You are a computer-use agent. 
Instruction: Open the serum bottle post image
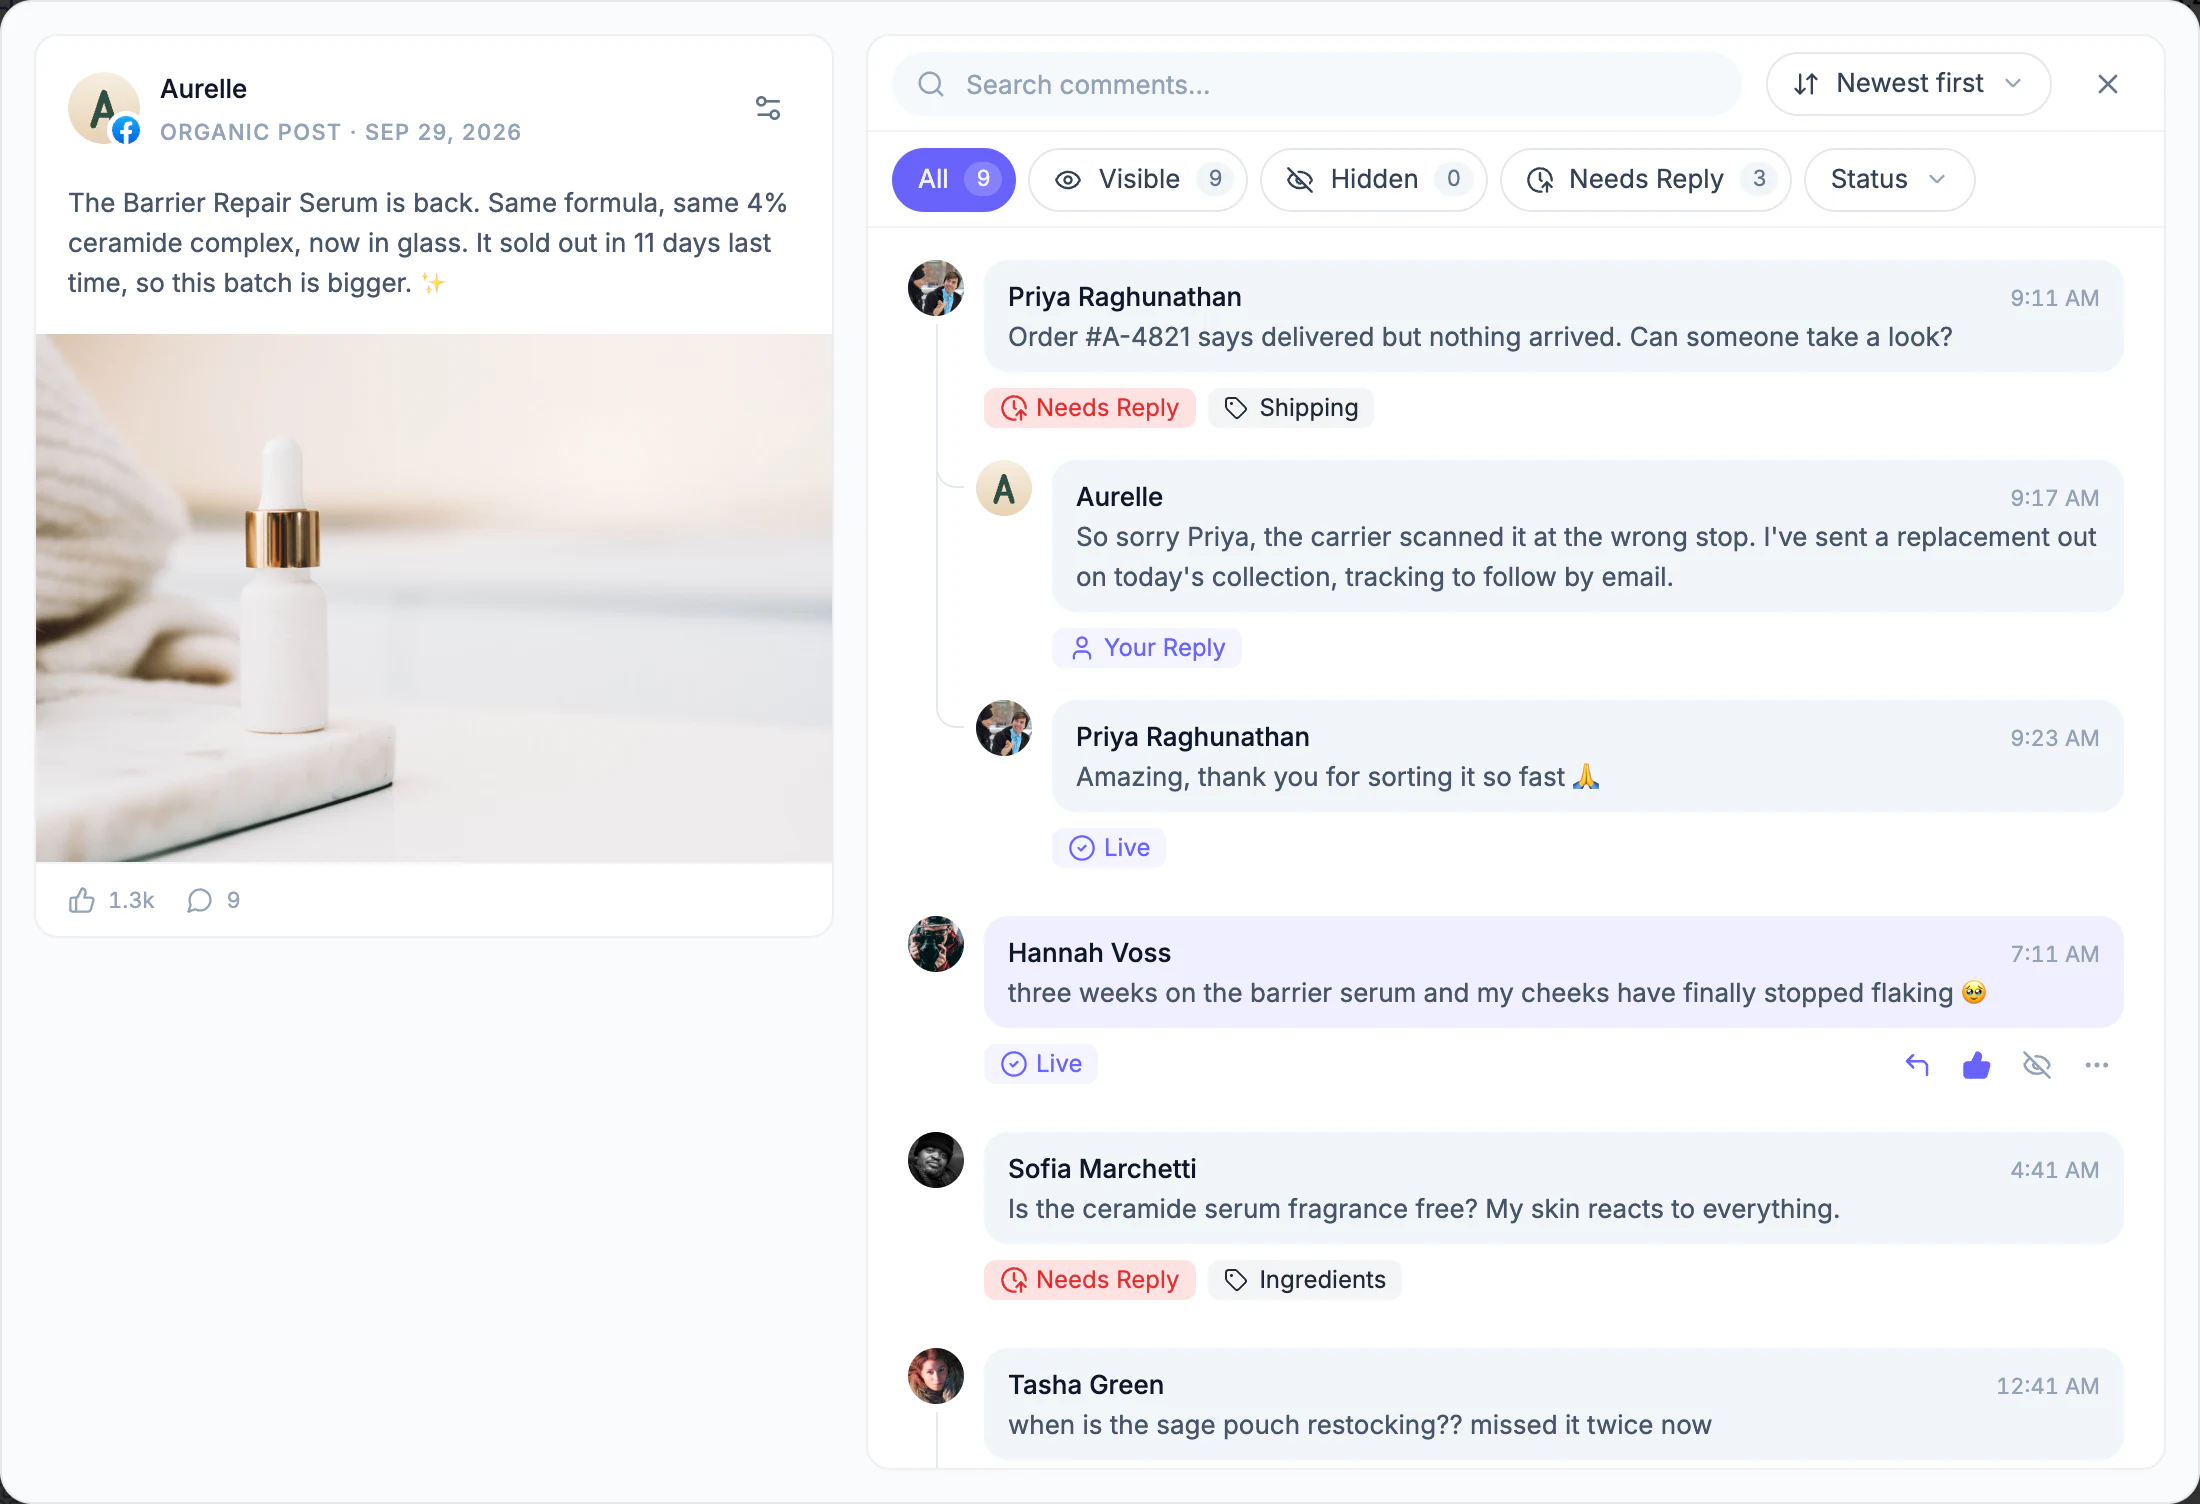pos(434,598)
